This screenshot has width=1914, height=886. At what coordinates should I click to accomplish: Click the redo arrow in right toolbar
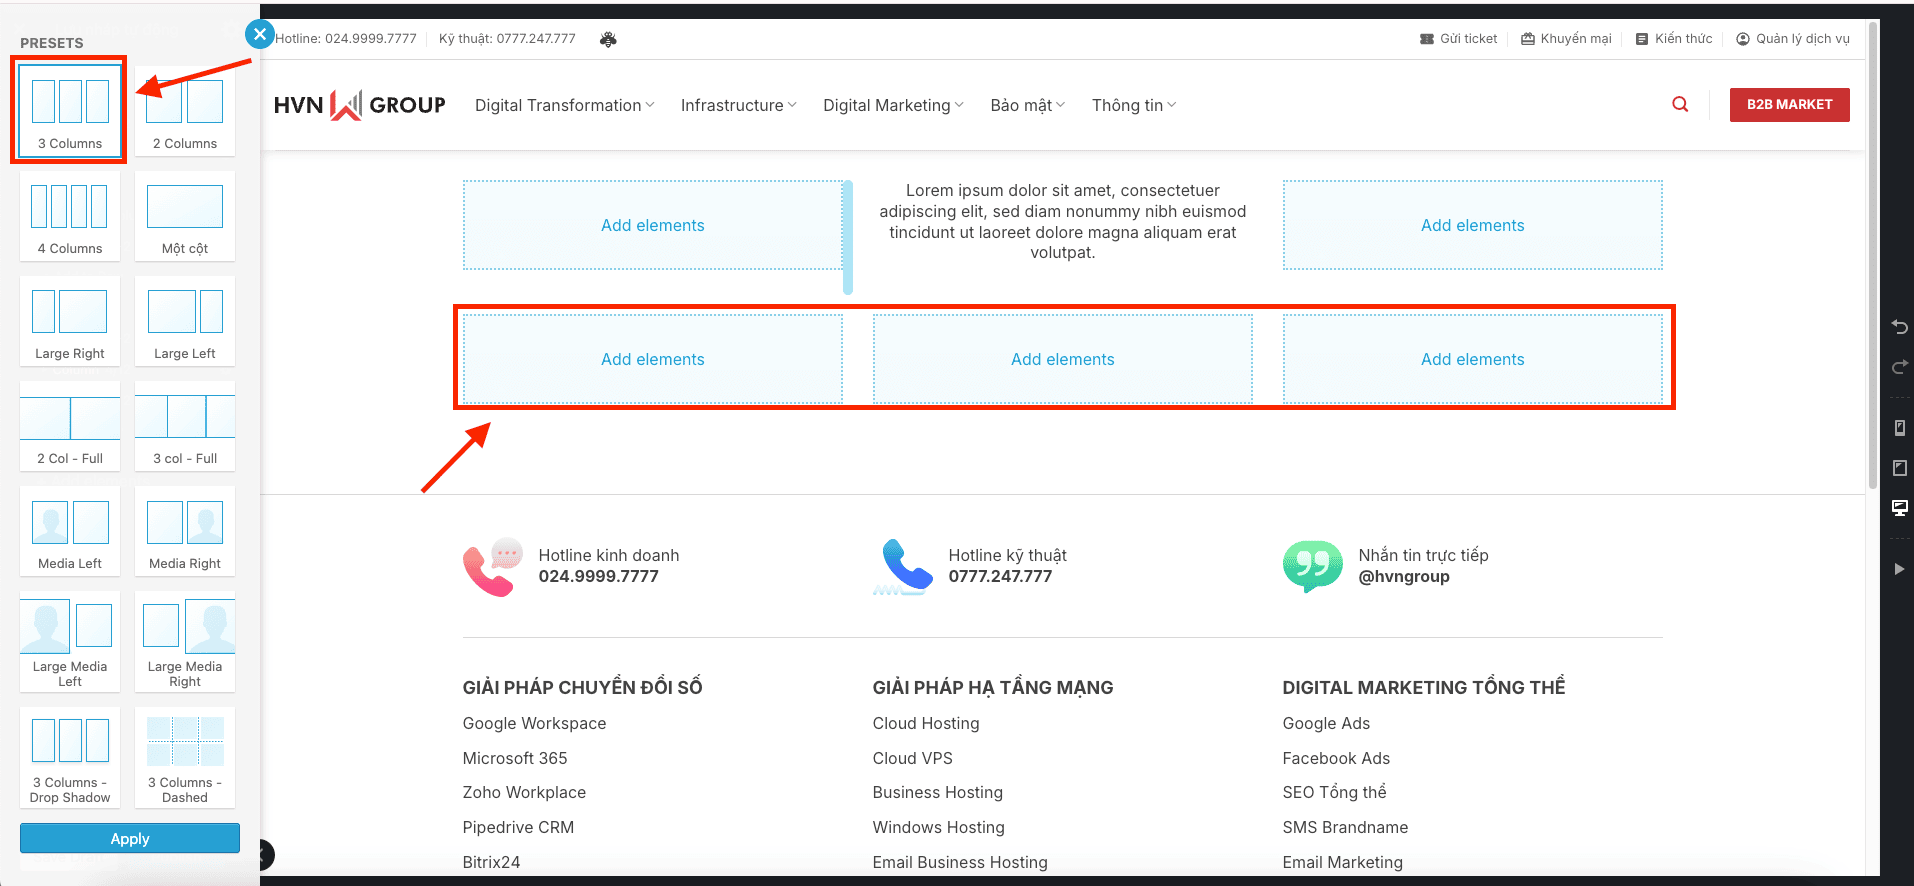(x=1899, y=368)
